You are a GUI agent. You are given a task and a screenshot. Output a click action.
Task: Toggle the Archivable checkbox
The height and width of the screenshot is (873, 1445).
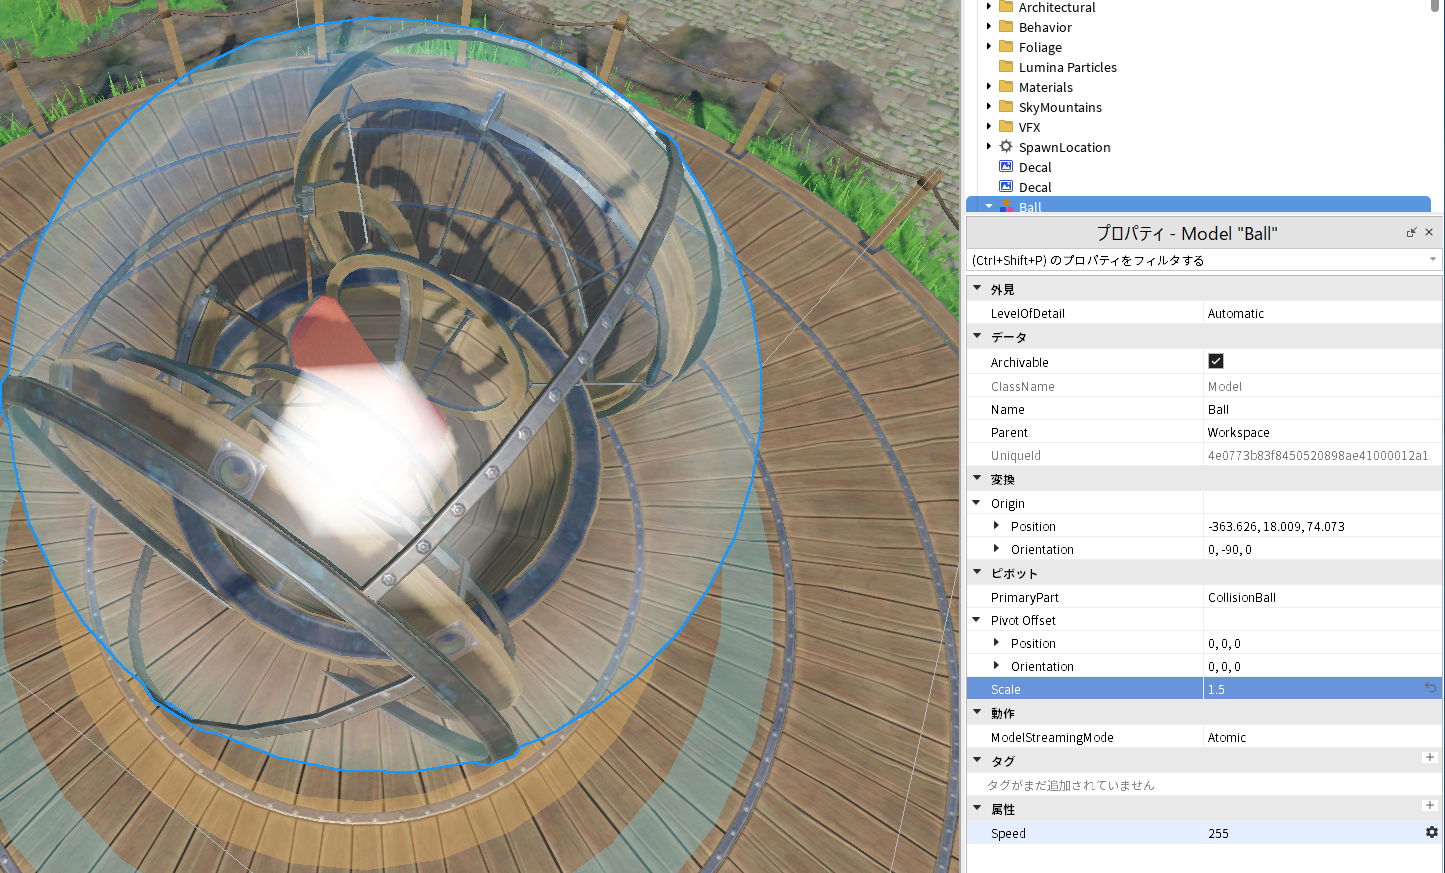[x=1216, y=361]
